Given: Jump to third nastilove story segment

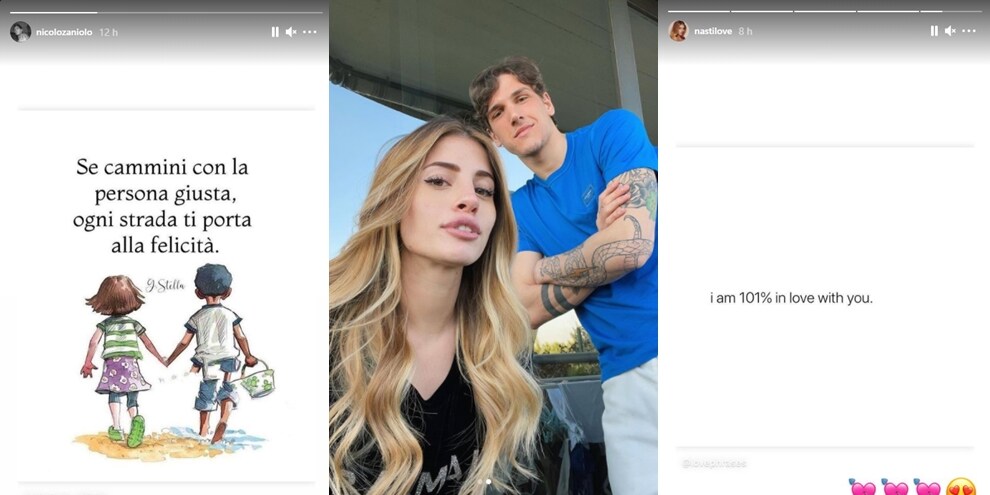Looking at the screenshot, I should (x=825, y=11).
